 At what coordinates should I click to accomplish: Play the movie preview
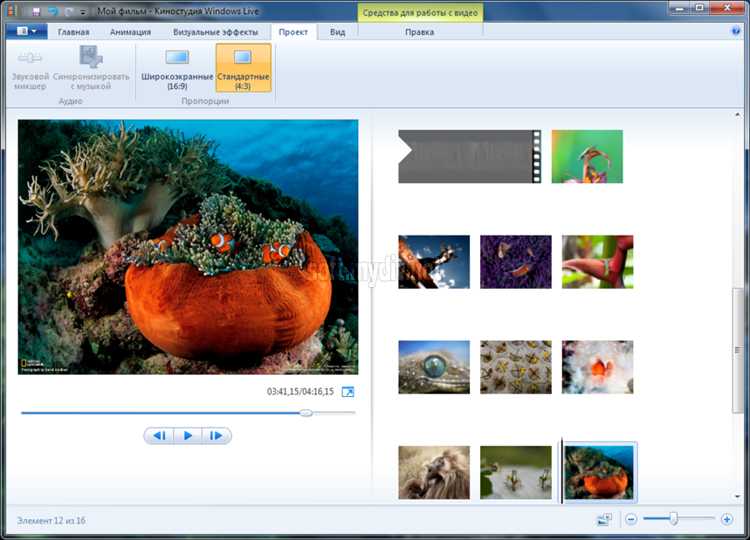pos(188,436)
